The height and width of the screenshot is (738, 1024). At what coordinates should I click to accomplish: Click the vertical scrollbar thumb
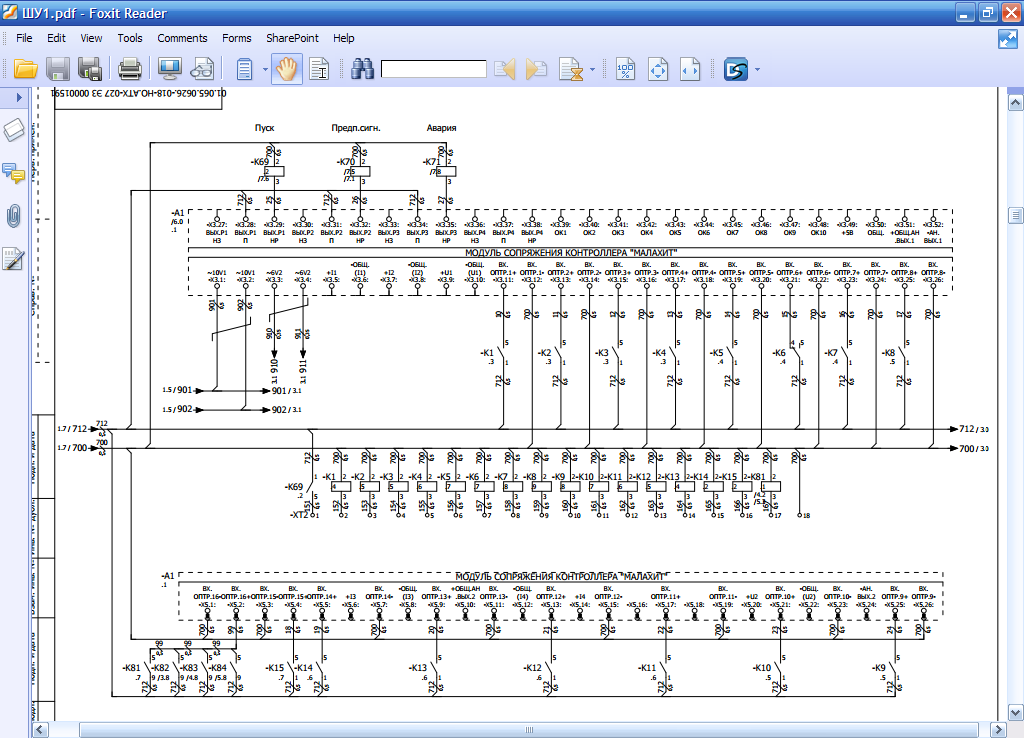click(1015, 215)
